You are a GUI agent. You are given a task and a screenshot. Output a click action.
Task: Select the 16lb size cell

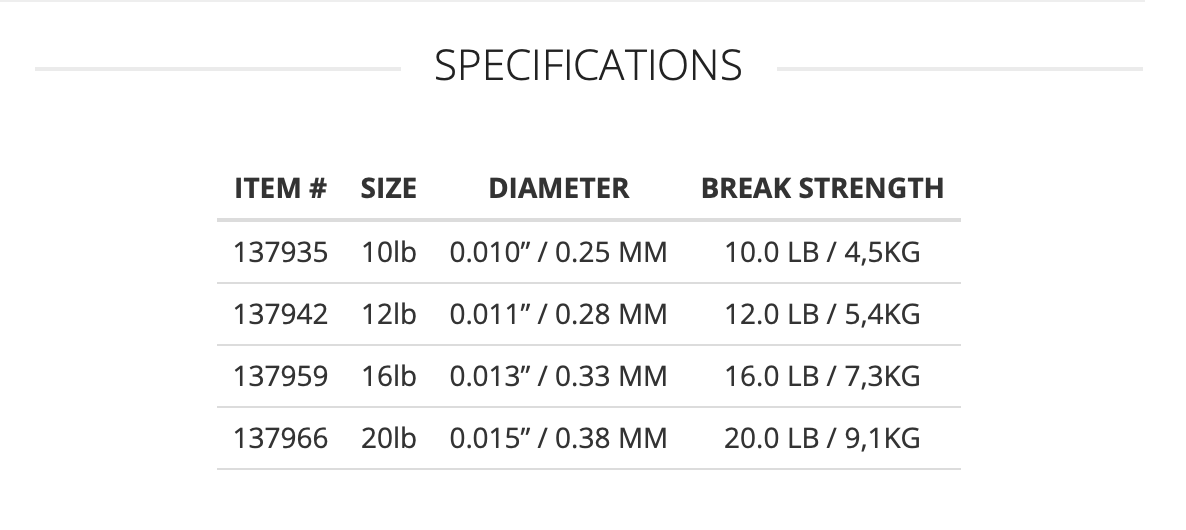tap(388, 376)
